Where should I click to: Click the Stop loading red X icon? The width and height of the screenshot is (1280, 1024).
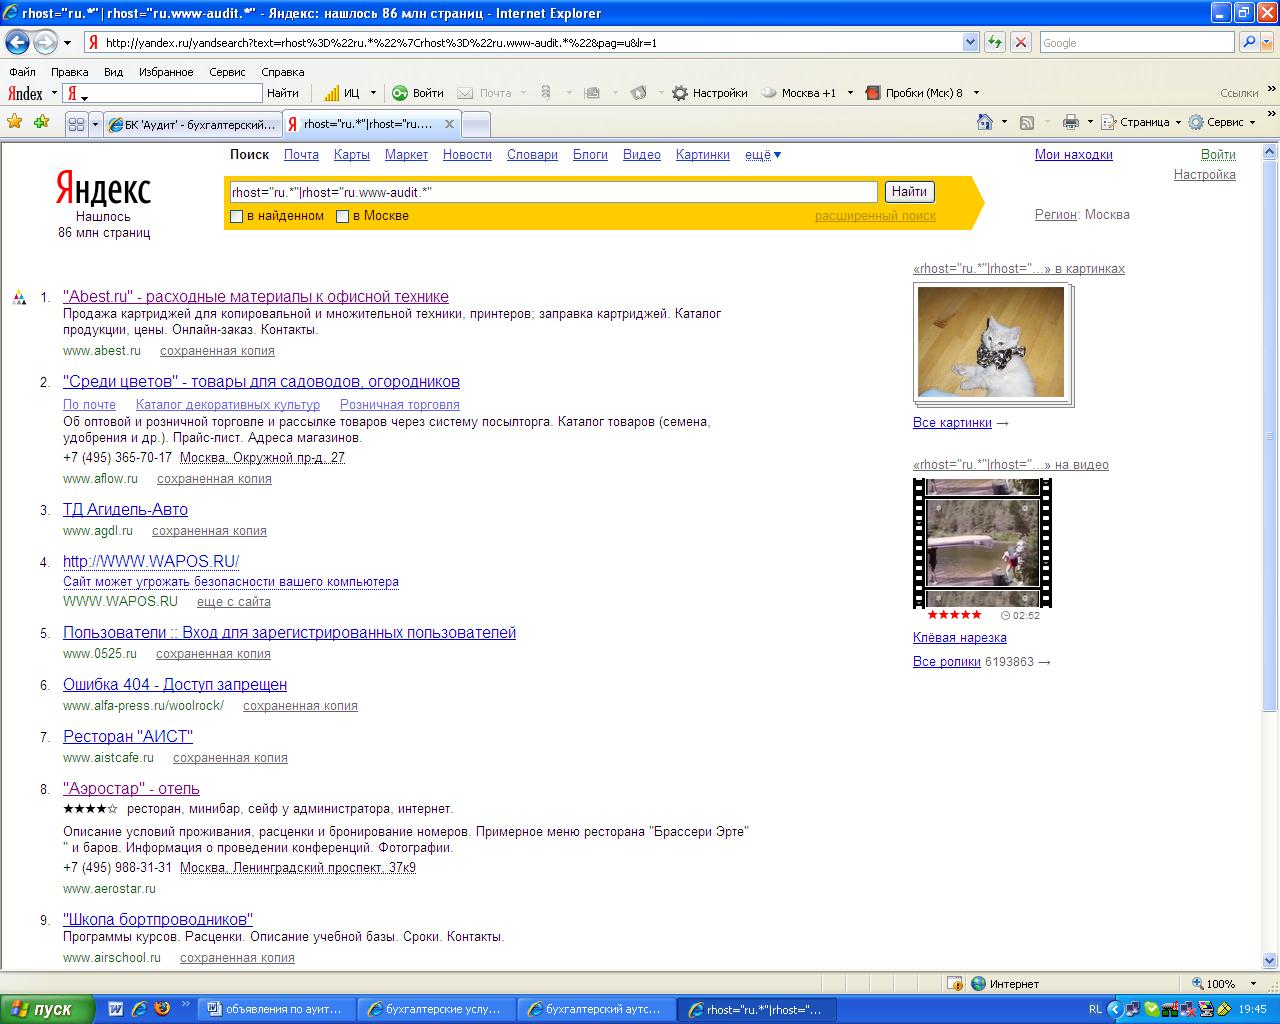click(1021, 42)
